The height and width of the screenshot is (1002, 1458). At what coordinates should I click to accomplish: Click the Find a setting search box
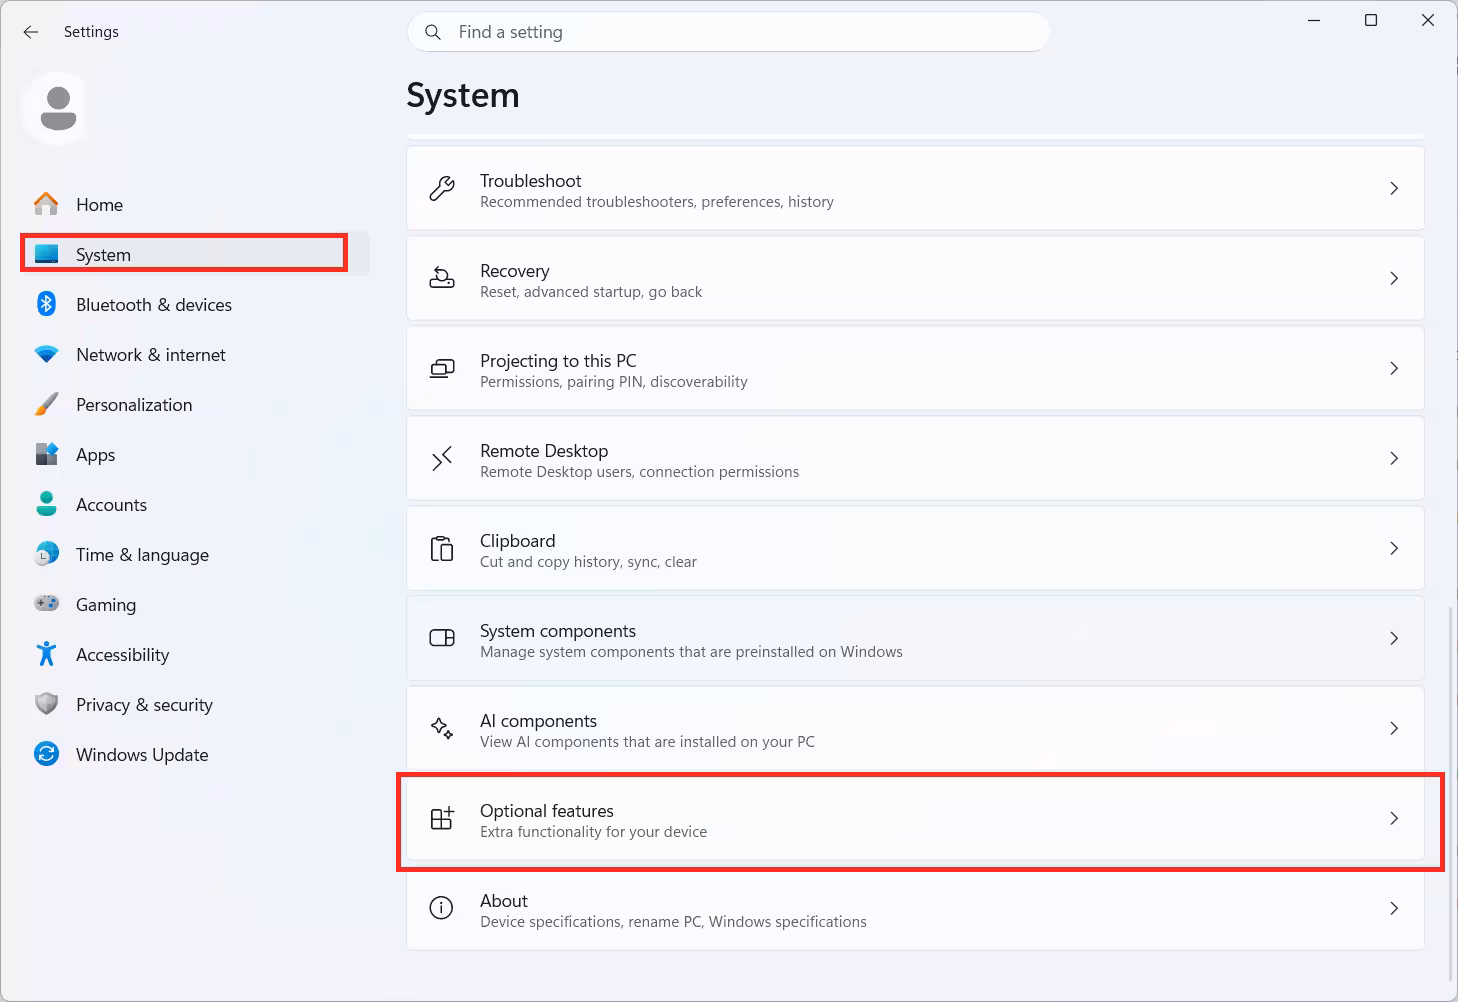pyautogui.click(x=729, y=32)
